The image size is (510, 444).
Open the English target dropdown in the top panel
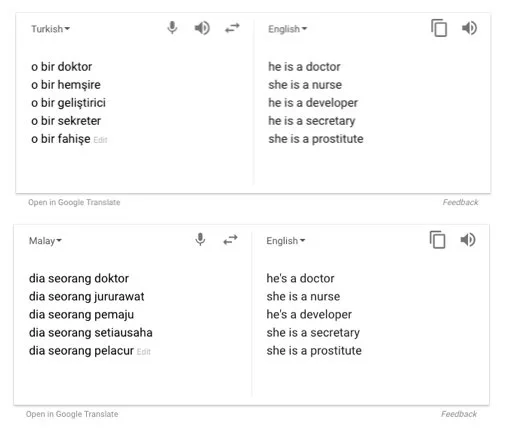click(288, 29)
